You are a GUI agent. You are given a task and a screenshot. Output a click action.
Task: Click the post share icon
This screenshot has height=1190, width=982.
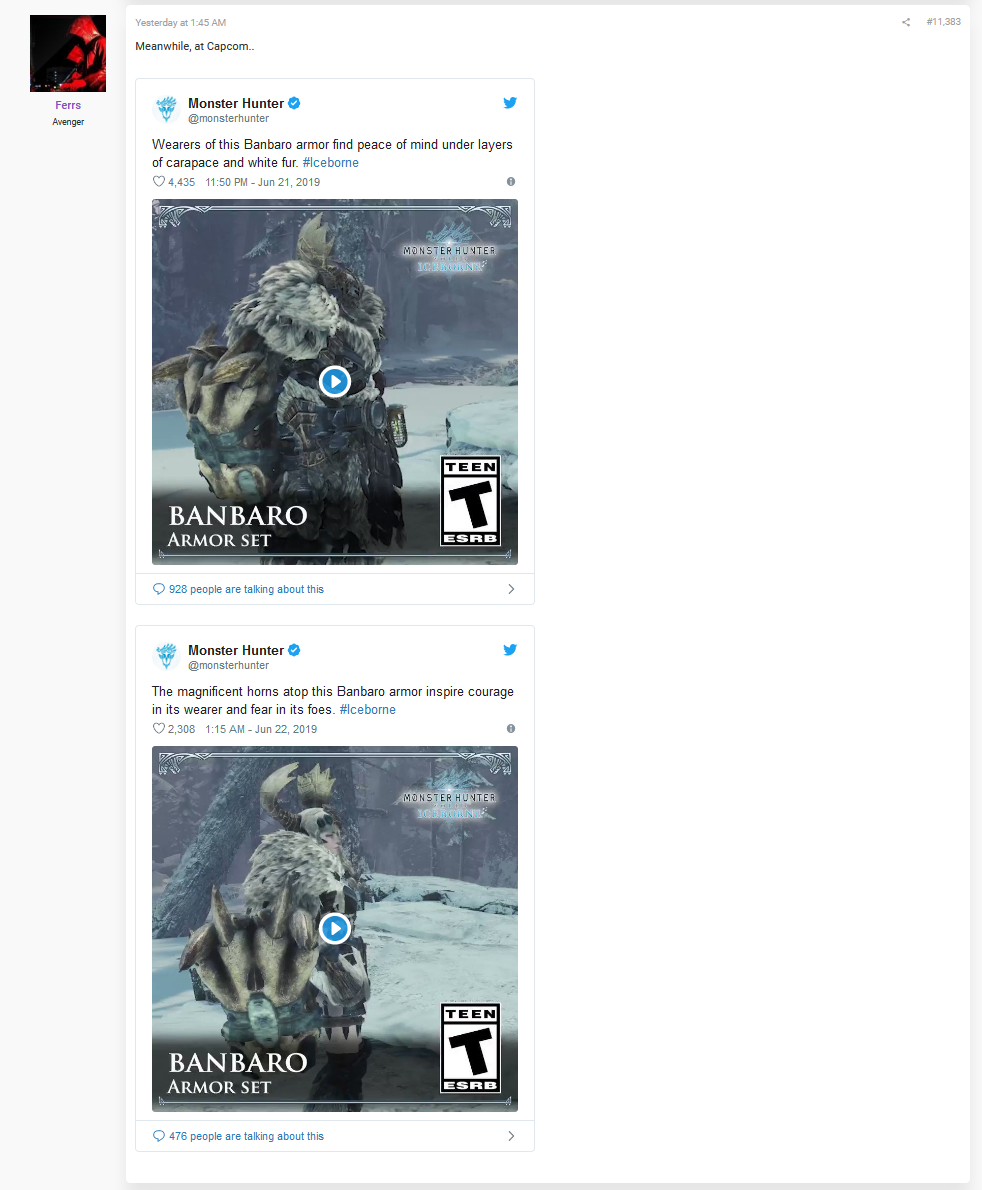[x=905, y=22]
